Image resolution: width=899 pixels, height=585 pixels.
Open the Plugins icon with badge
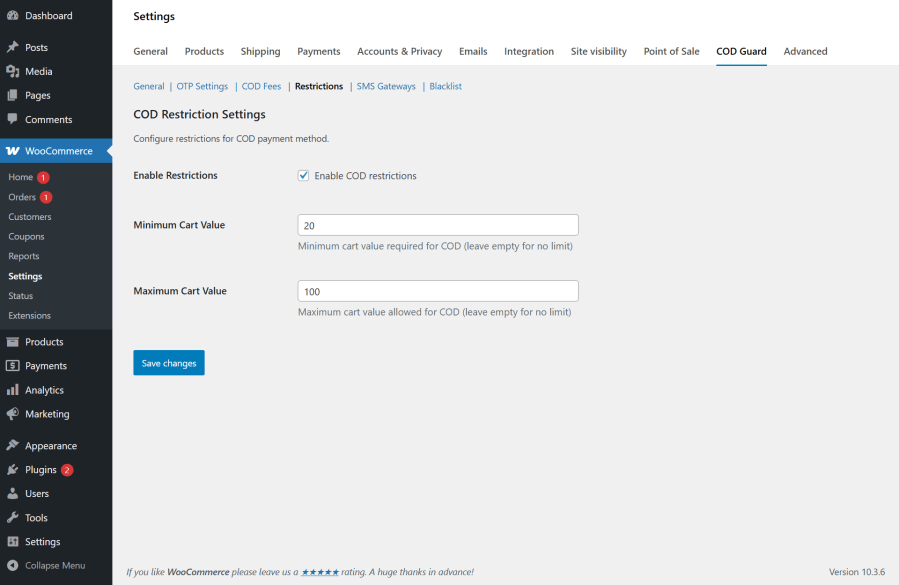(12, 469)
